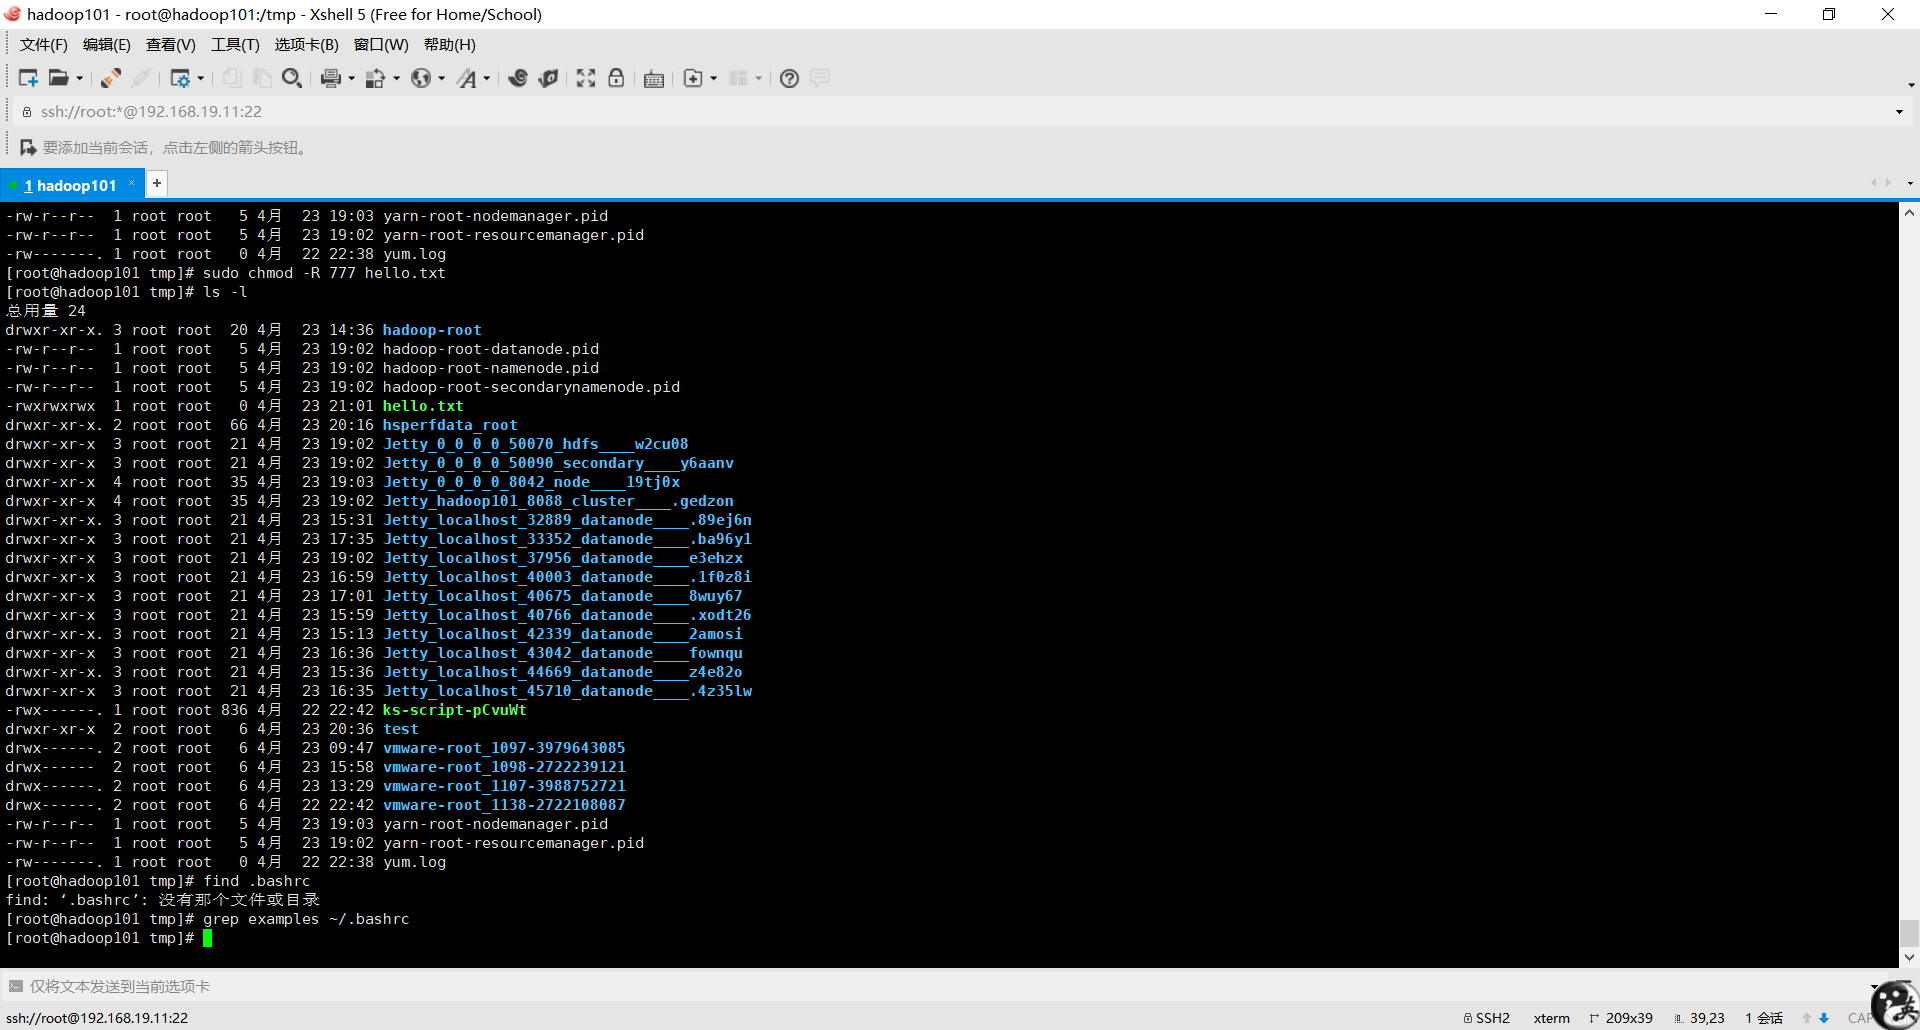The height and width of the screenshot is (1030, 1920).
Task: Click the Disconnect icon
Action: [x=142, y=78]
